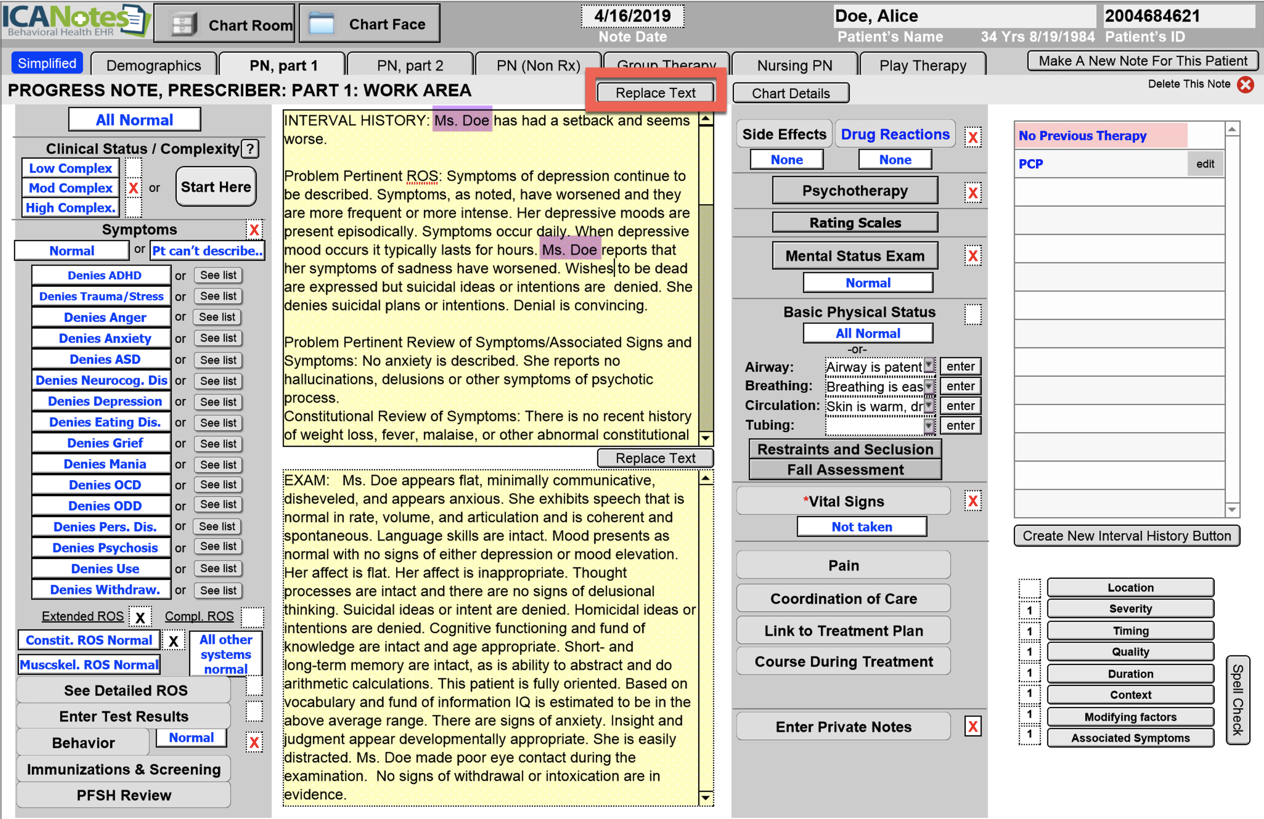Click the red X next to Psychotherapy
Viewport: 1264px width, 819px height.
tap(972, 192)
